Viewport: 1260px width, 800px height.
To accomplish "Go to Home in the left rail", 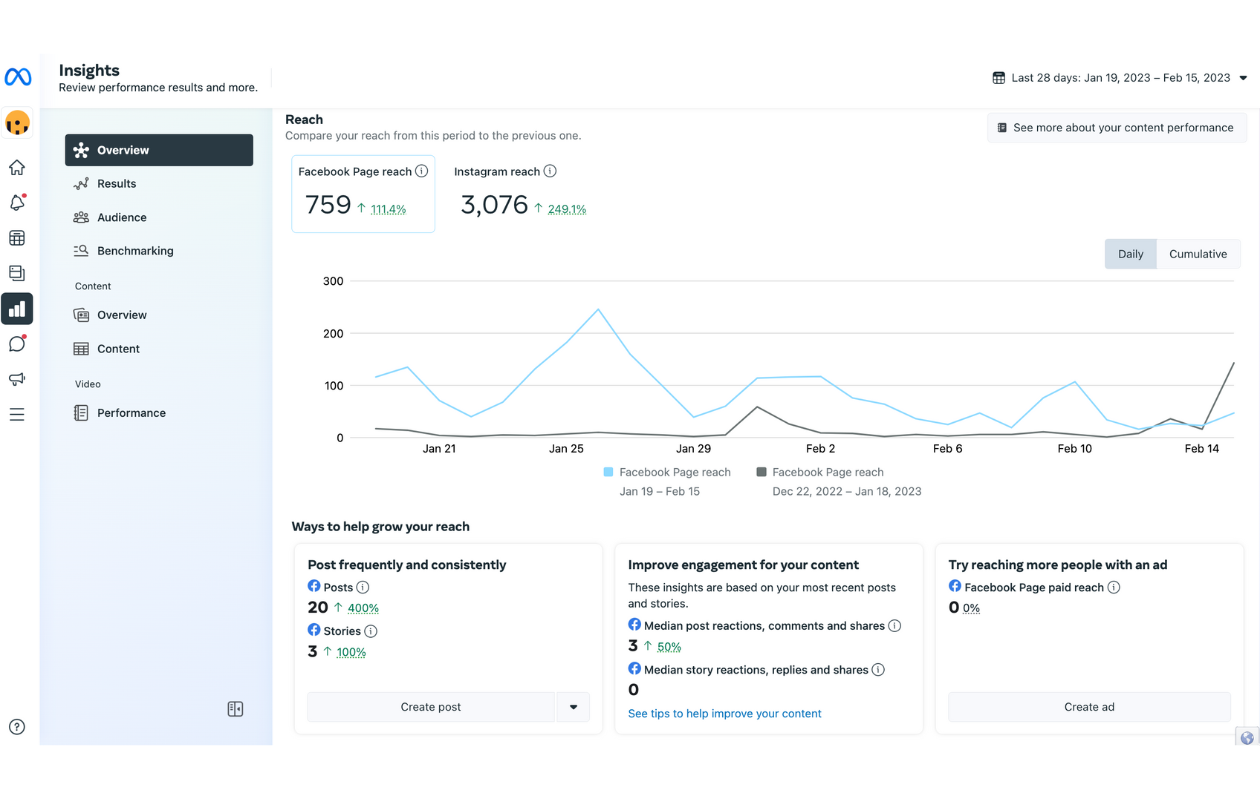I will pos(17,168).
